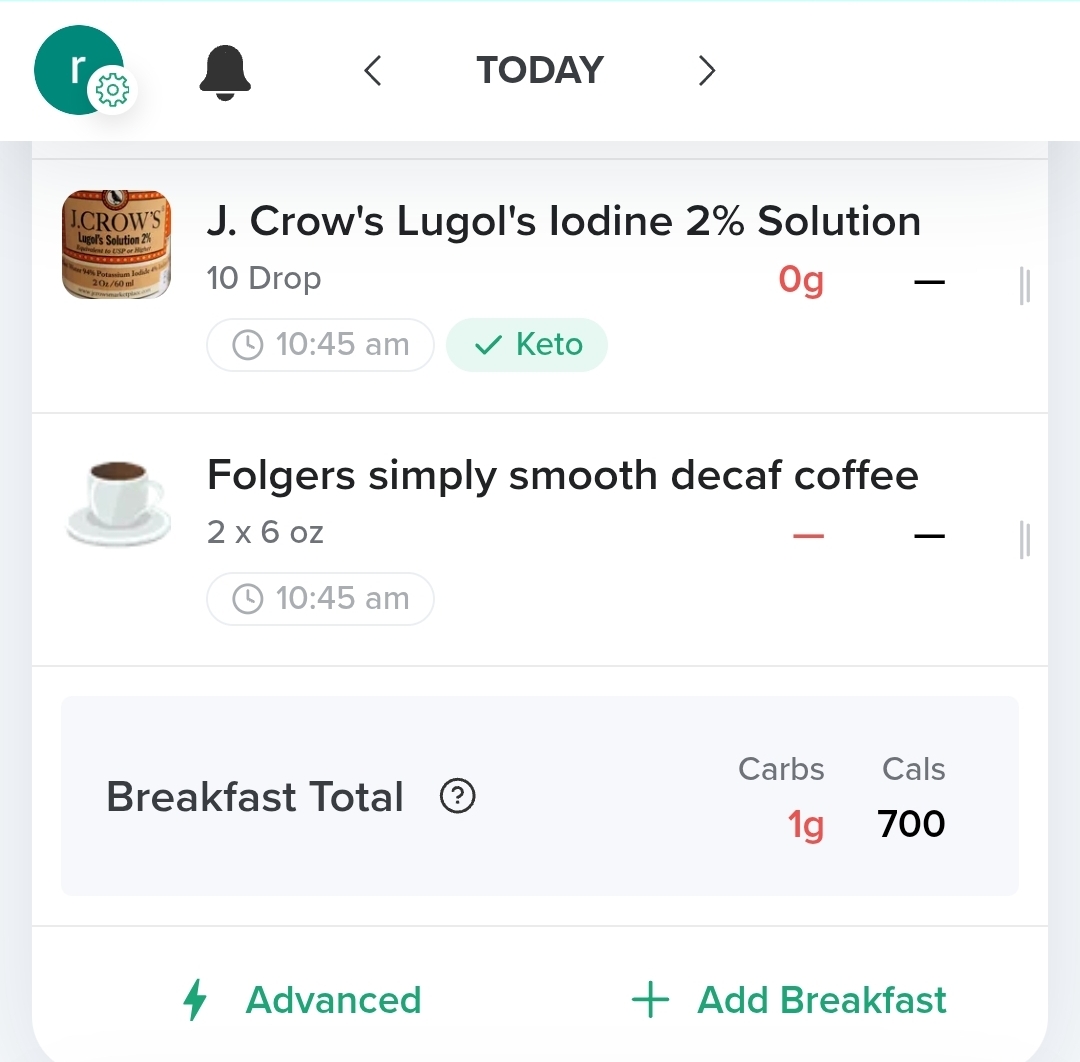Screen dimensions: 1080x1062
Task: Change the Lugol's Iodine 10:45 am time
Action: pos(320,344)
